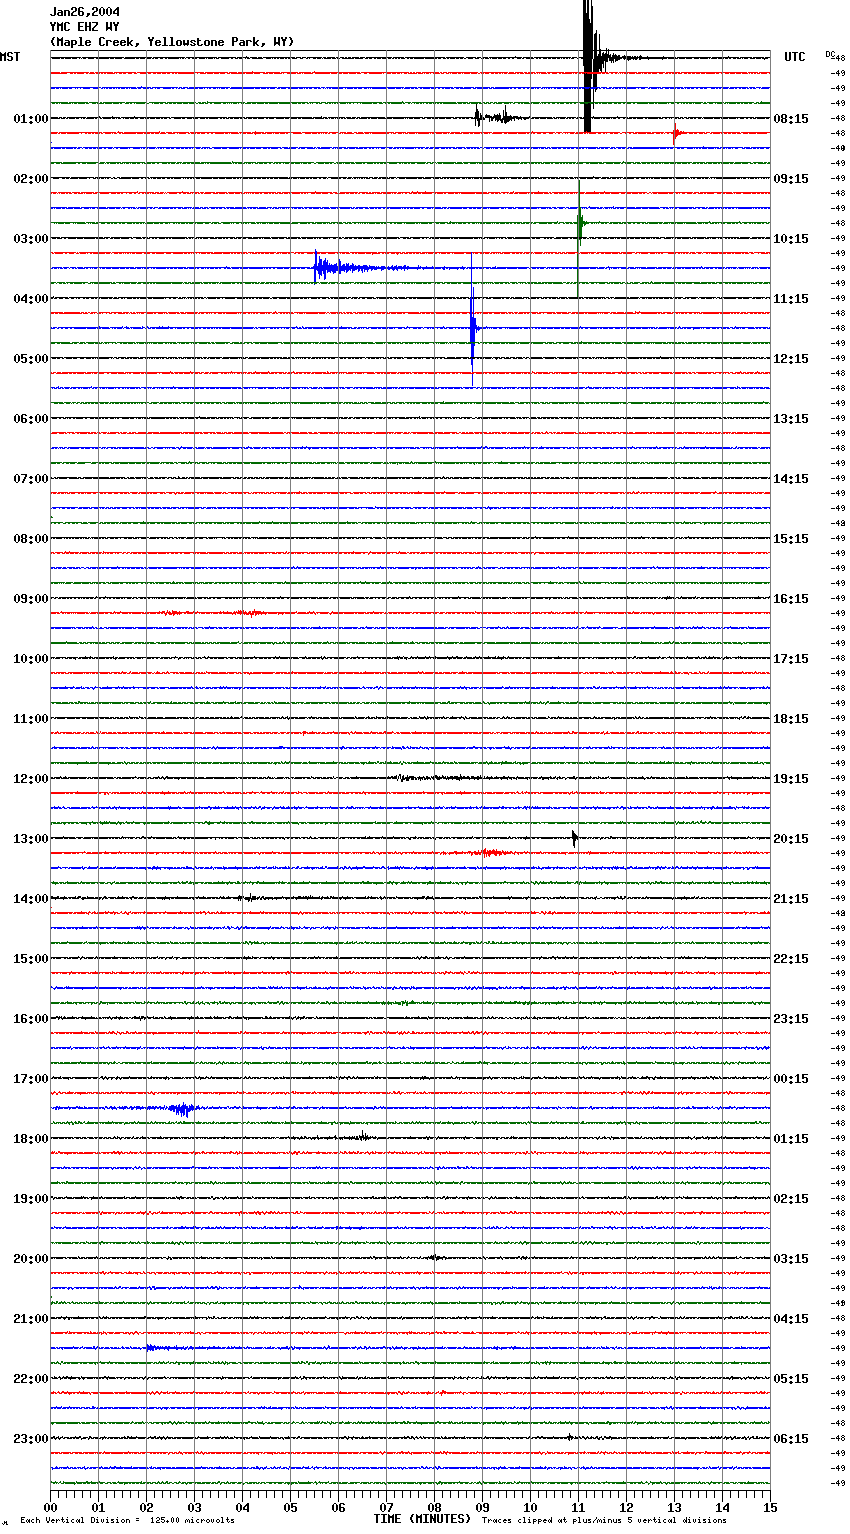Click the "23:00" MST row label
The height and width of the screenshot is (1534, 850).
pyautogui.click(x=31, y=1439)
